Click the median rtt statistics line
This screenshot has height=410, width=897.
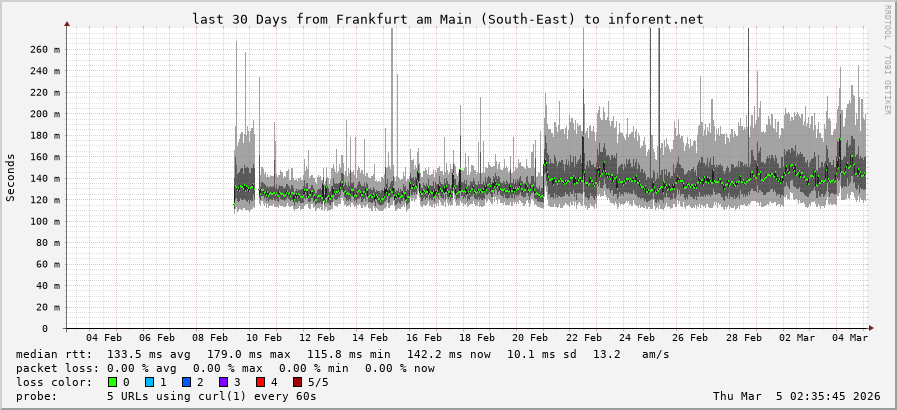click(342, 354)
